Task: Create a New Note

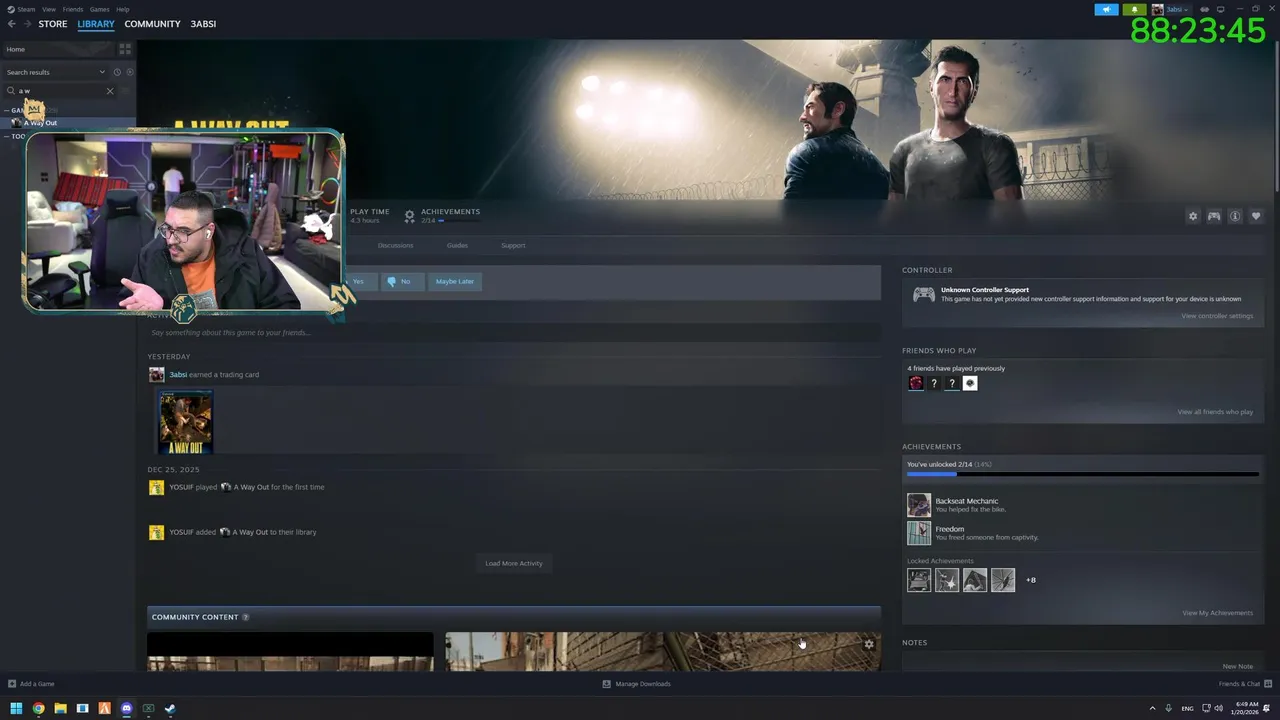Action: pyautogui.click(x=1237, y=666)
